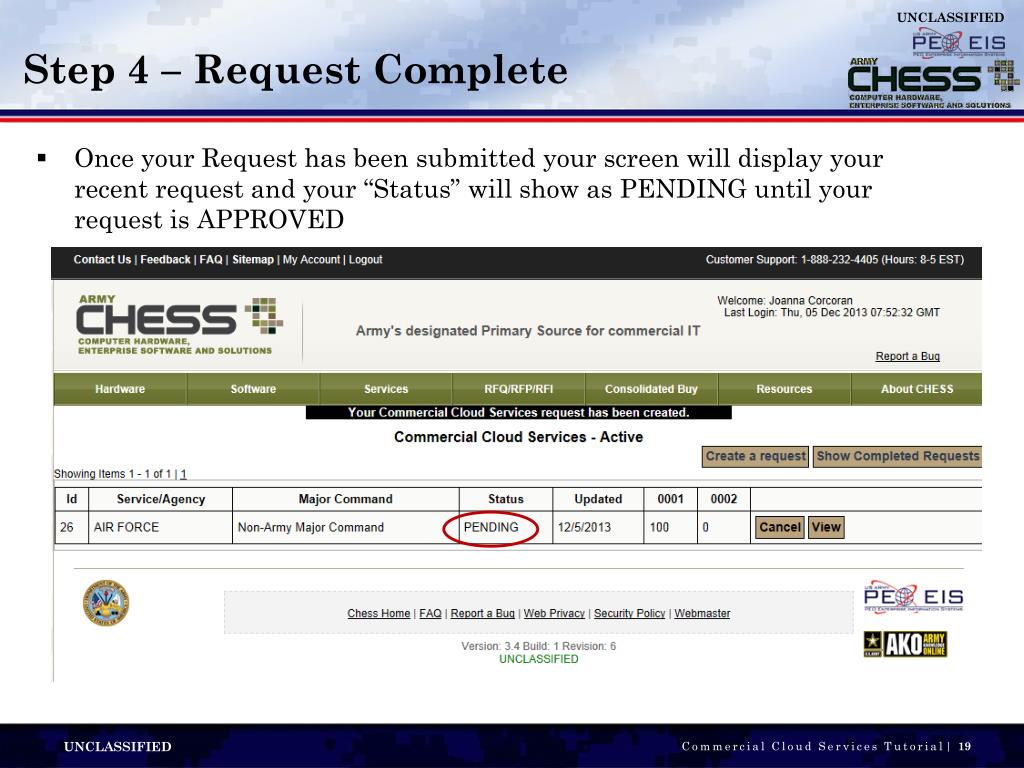Click the Commercial Cloud Services - Active heading
Viewport: 1024px width, 768px height.
pos(519,437)
